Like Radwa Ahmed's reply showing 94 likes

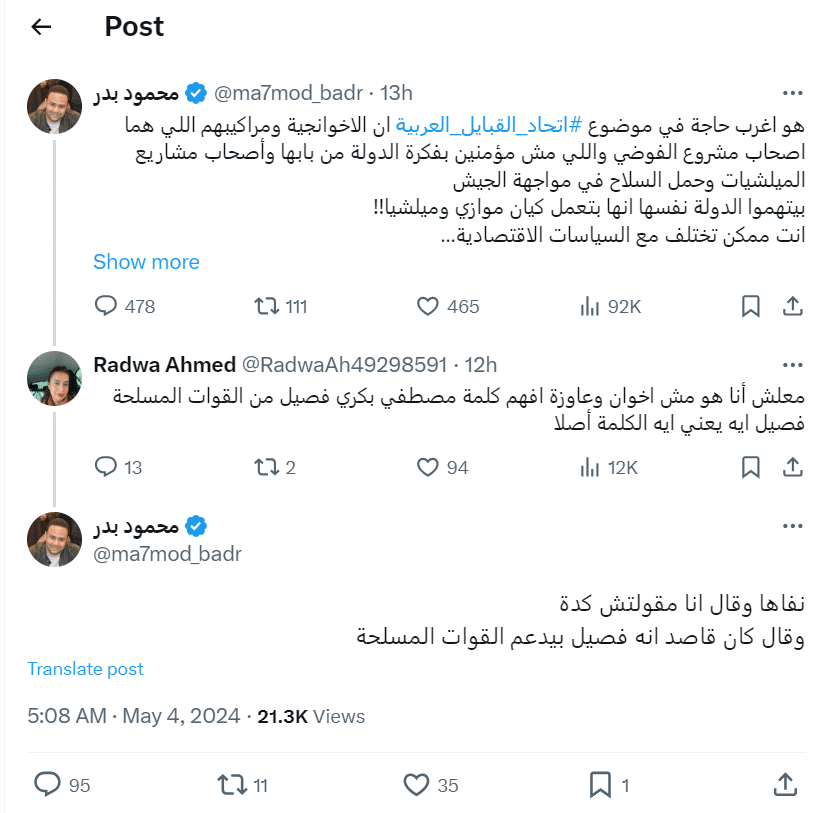coord(428,466)
